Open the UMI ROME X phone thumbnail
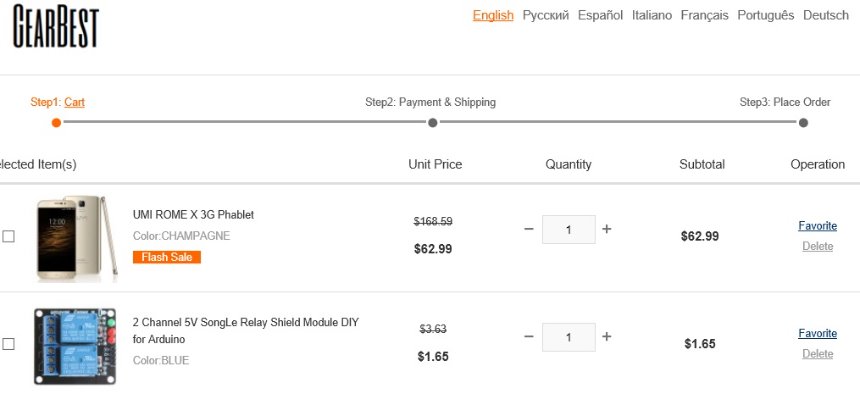Image resolution: width=860 pixels, height=398 pixels. click(x=77, y=238)
